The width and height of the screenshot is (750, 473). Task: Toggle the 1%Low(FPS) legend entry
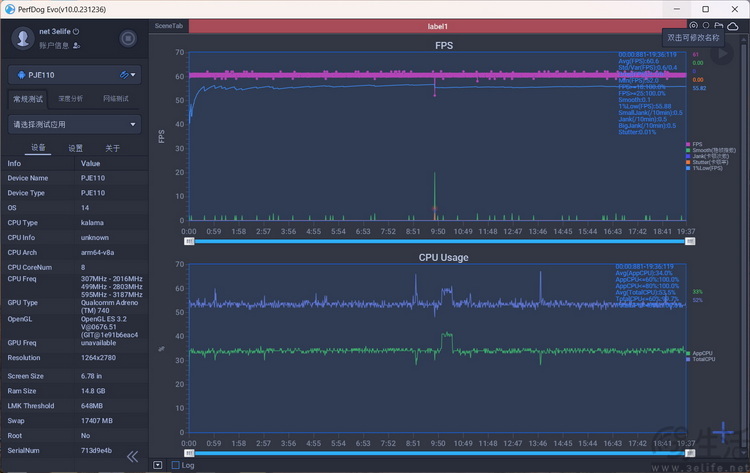tap(704, 168)
